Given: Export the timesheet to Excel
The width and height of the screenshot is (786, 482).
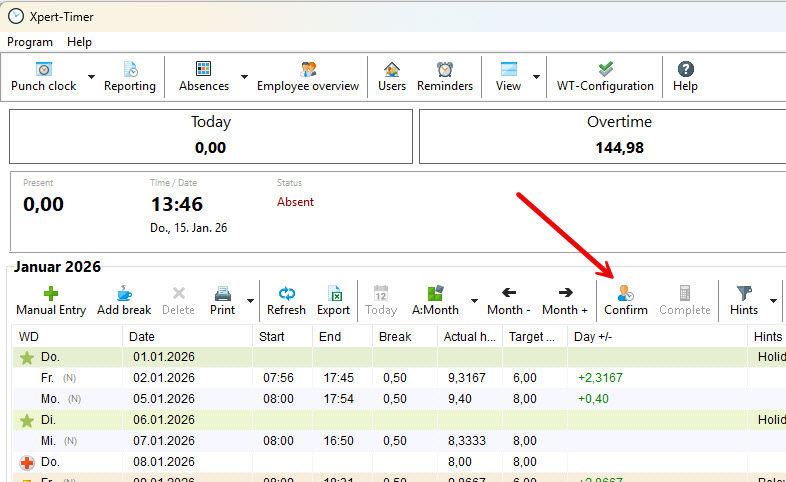Looking at the screenshot, I should (334, 300).
